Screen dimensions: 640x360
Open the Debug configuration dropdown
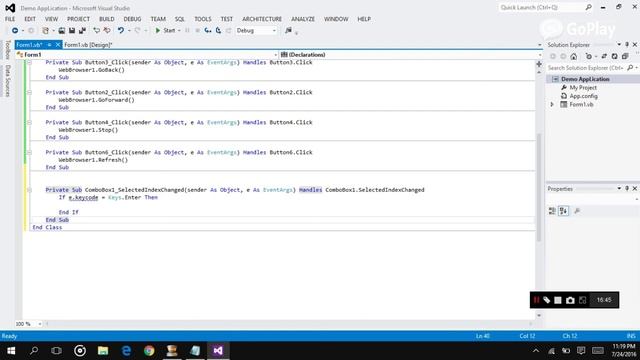[x=256, y=31]
